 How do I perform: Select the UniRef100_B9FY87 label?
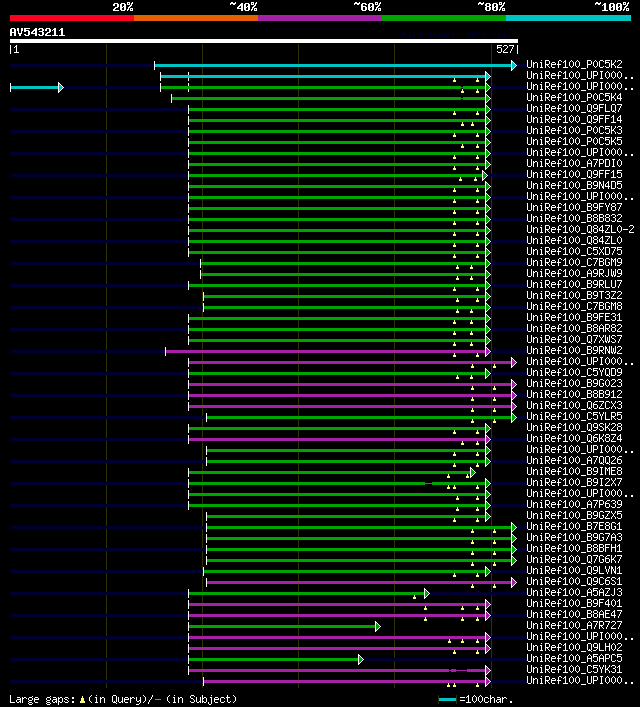click(x=574, y=207)
